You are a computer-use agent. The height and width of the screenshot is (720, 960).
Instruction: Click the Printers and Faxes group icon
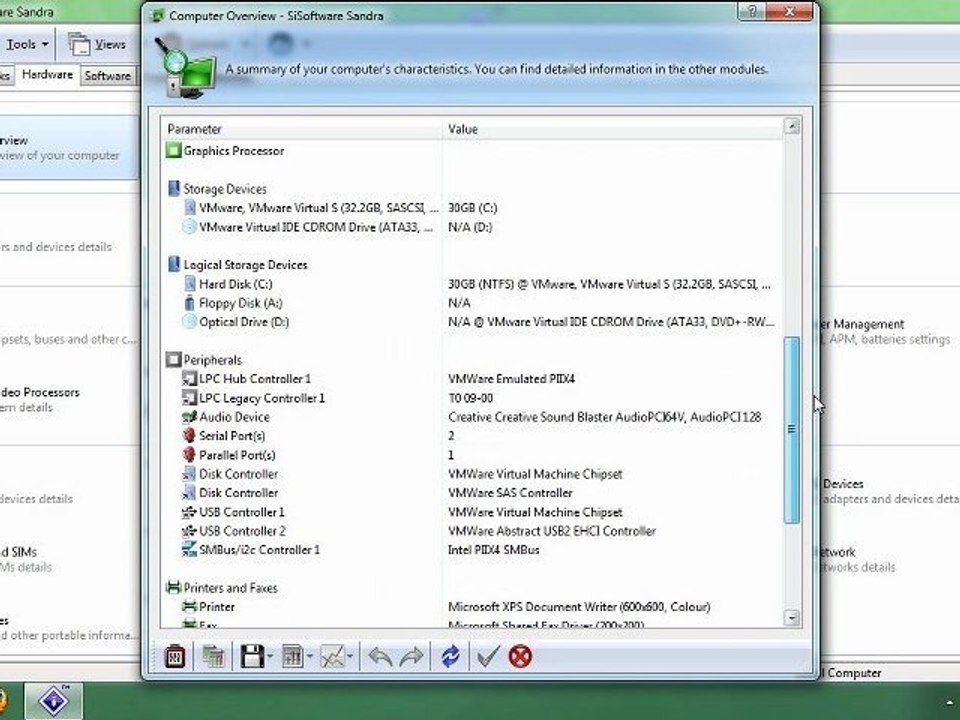[x=174, y=588]
